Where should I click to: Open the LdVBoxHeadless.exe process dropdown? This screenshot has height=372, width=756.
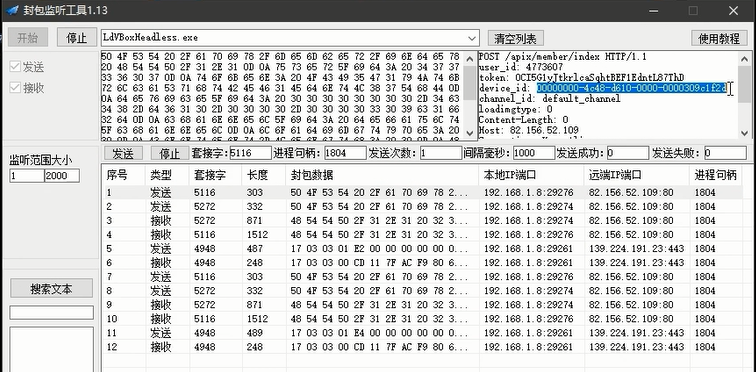(472, 38)
